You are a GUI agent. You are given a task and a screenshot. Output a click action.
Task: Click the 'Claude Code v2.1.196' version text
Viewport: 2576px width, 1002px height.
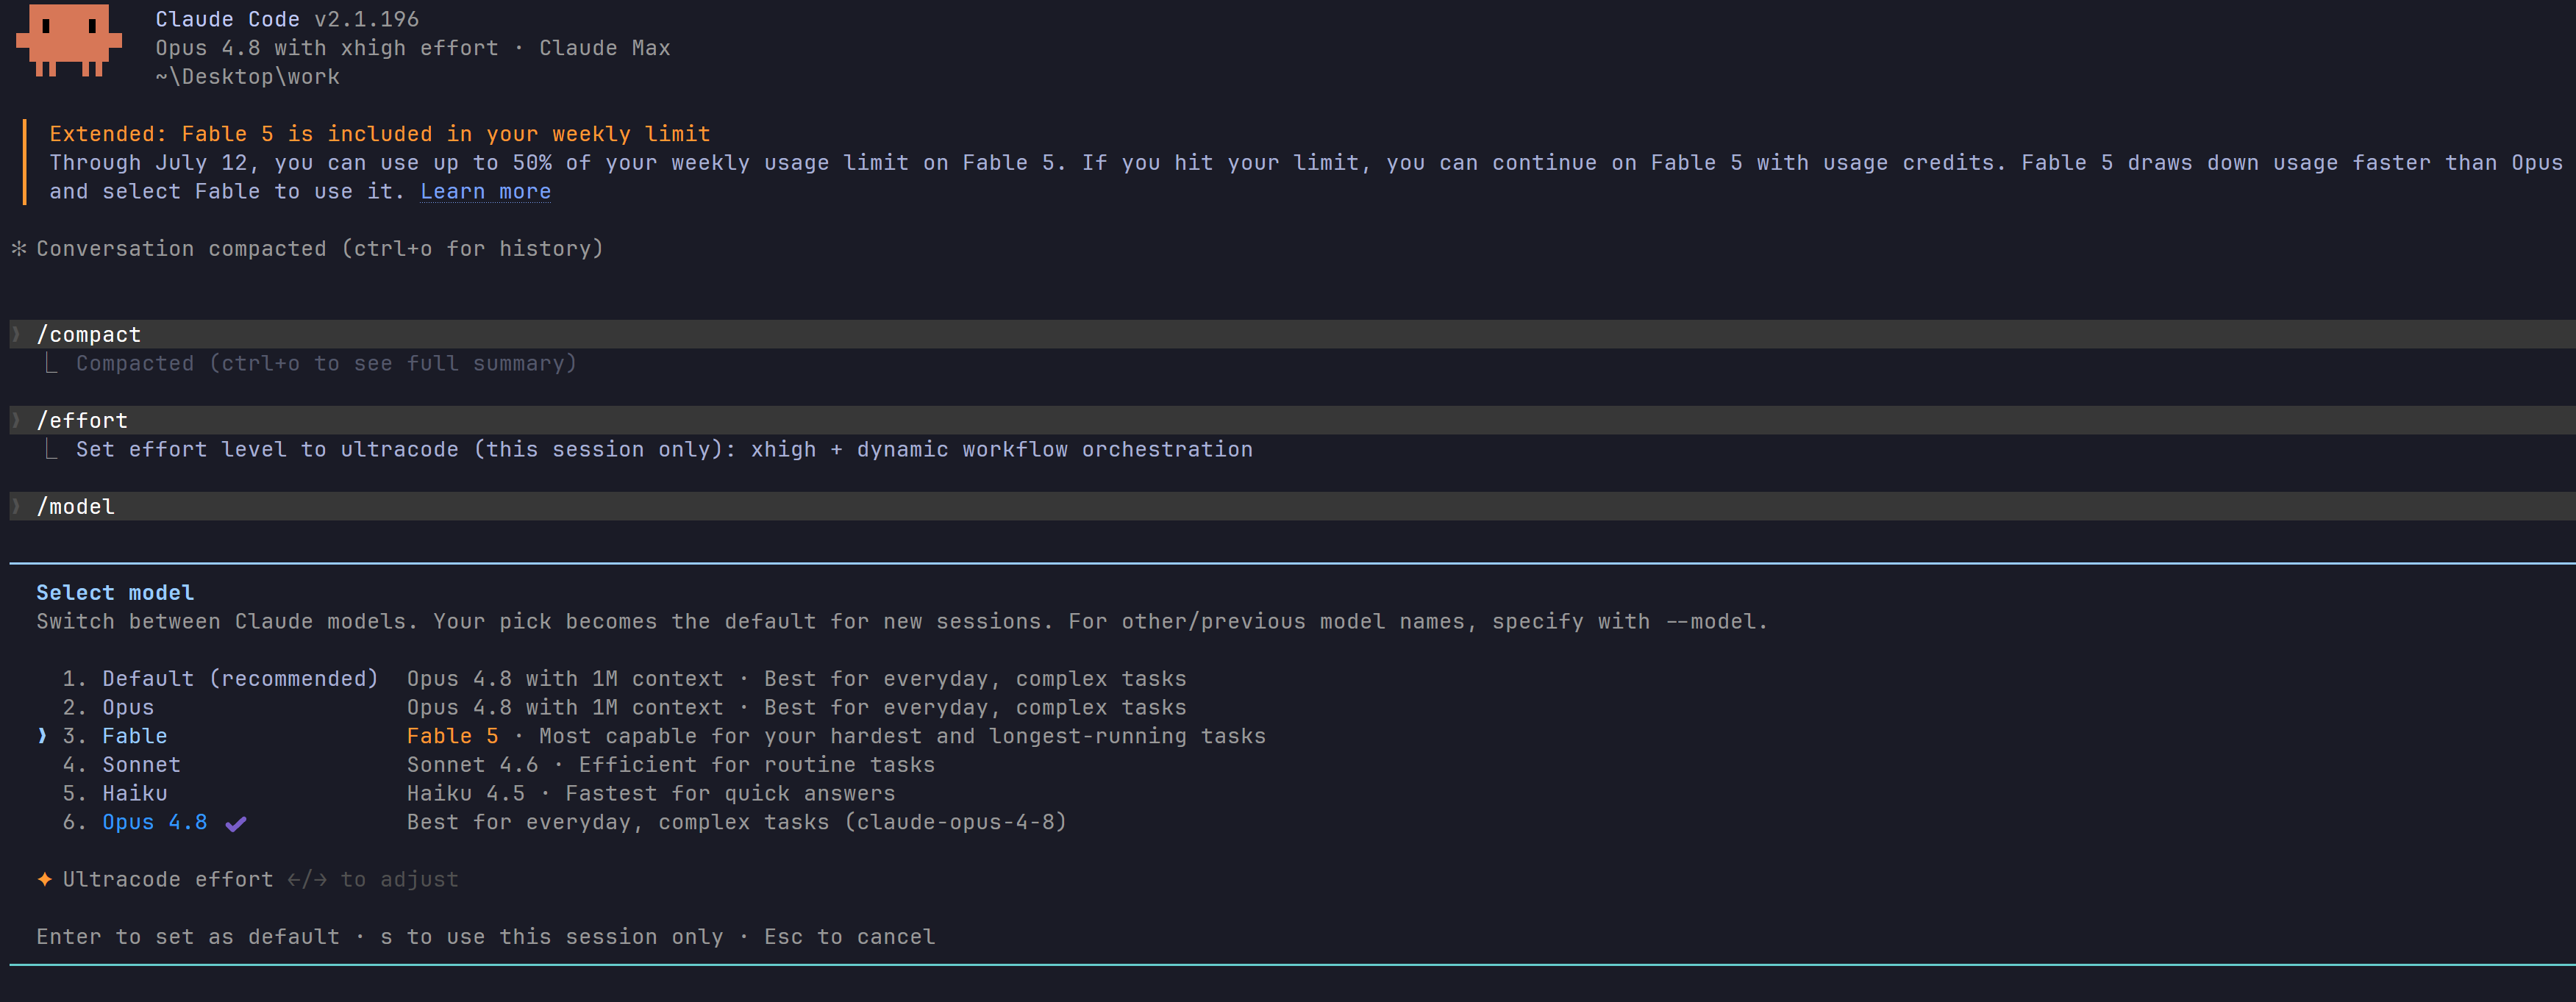pos(287,19)
